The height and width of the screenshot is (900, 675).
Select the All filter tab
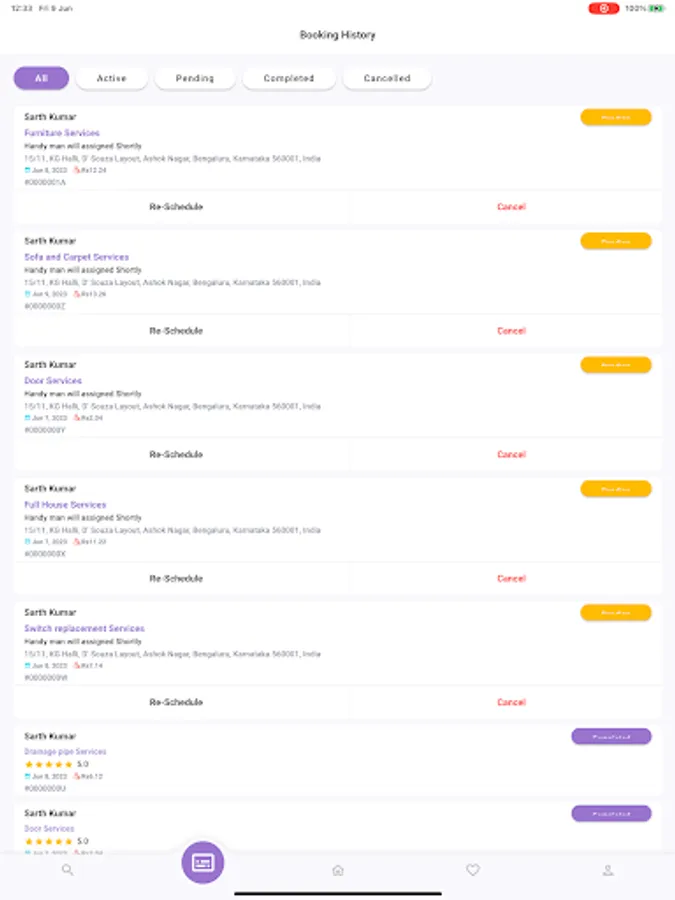click(41, 78)
